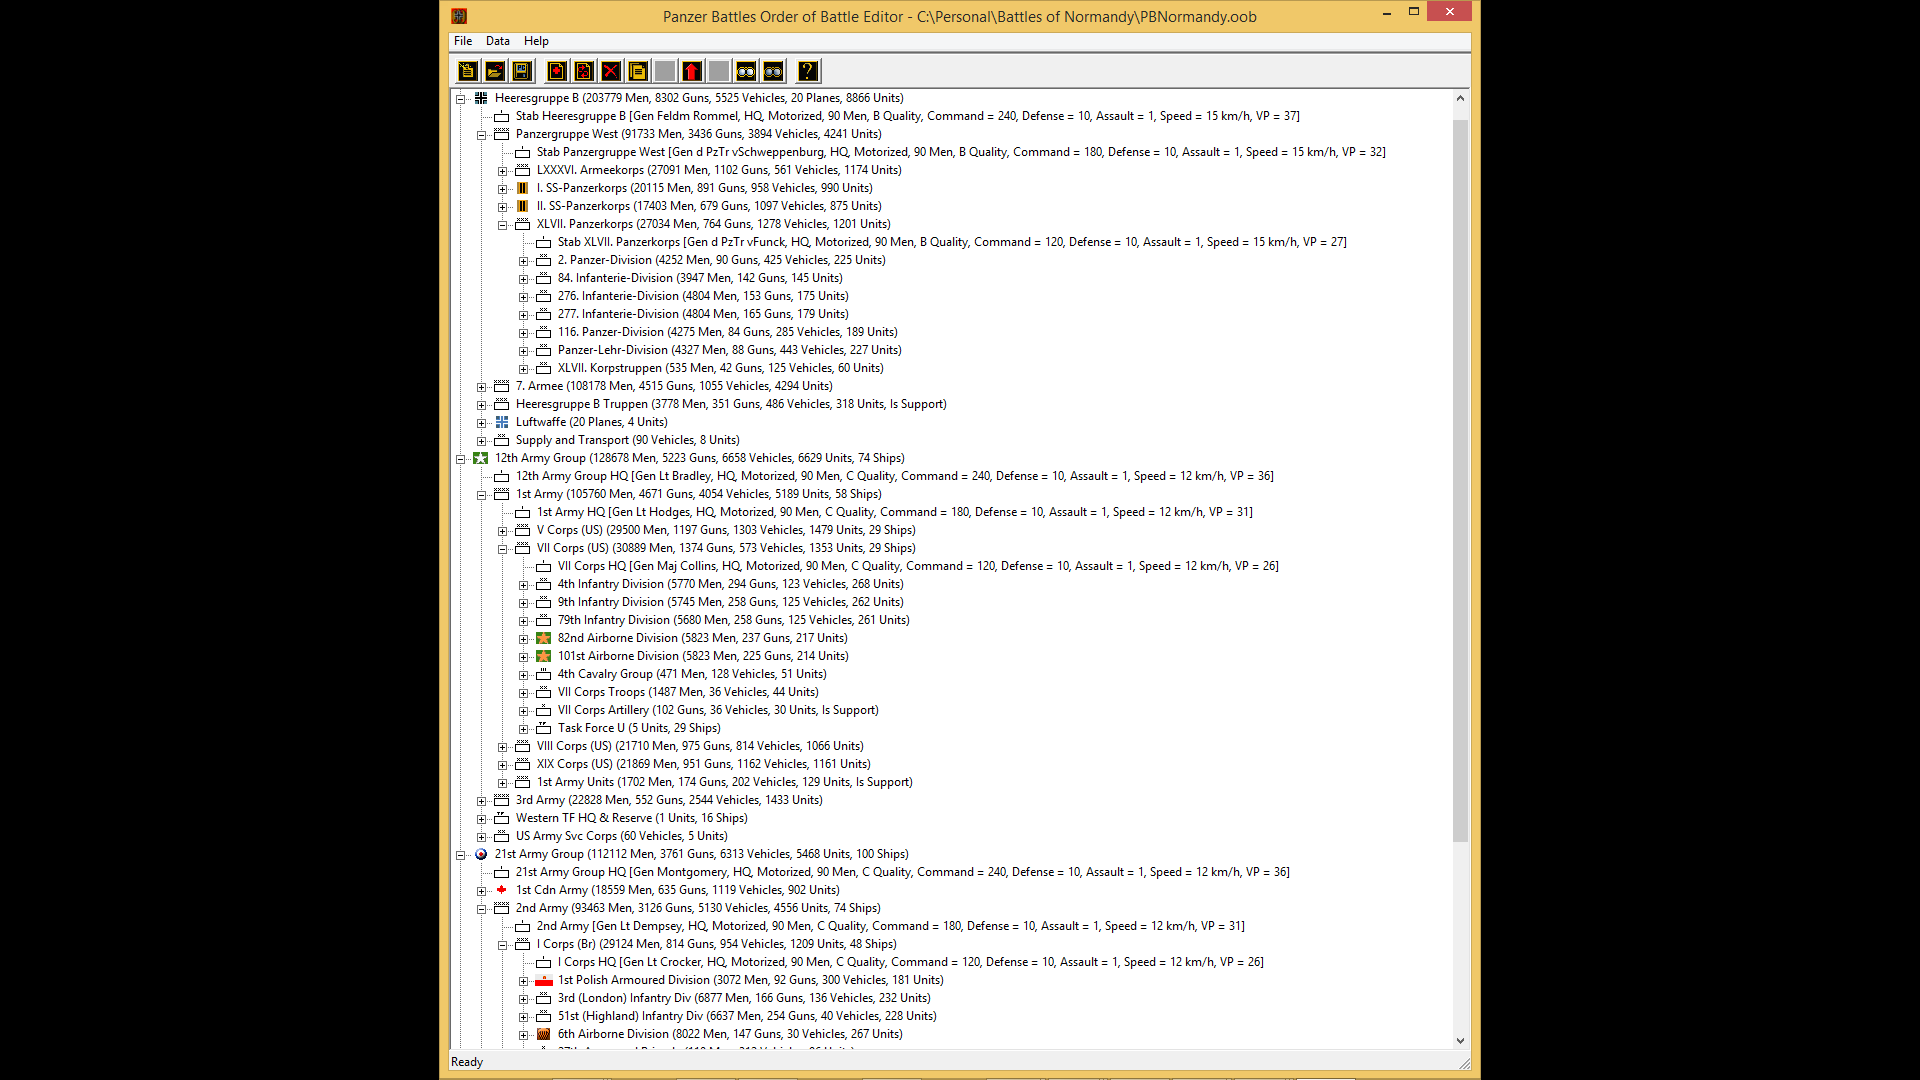The height and width of the screenshot is (1080, 1920).
Task: Expand the LXXXVI. Armeekorps node
Action: click(x=503, y=171)
